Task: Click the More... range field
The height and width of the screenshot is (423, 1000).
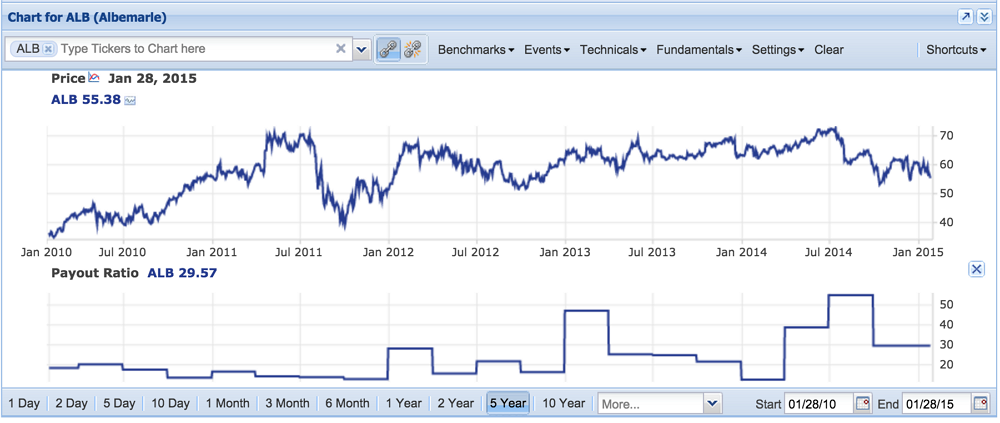Action: (x=650, y=403)
